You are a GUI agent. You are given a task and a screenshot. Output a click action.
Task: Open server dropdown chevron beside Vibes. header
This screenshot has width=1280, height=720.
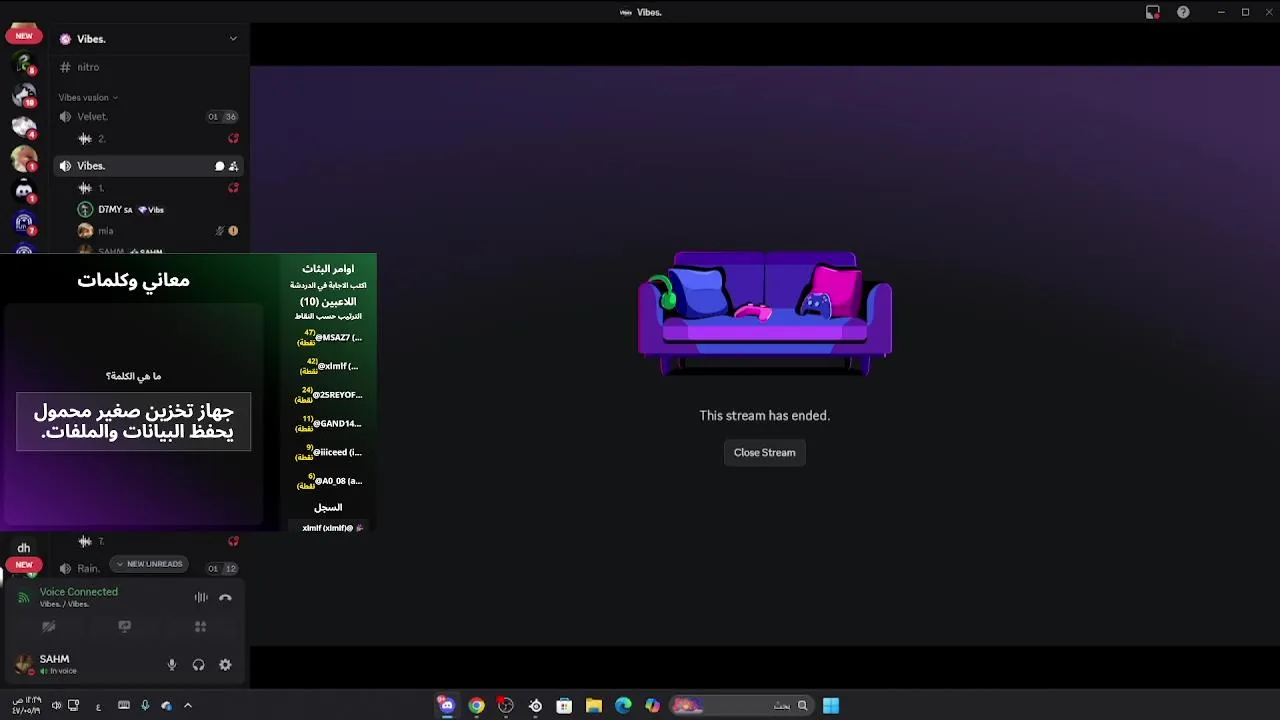tap(233, 39)
